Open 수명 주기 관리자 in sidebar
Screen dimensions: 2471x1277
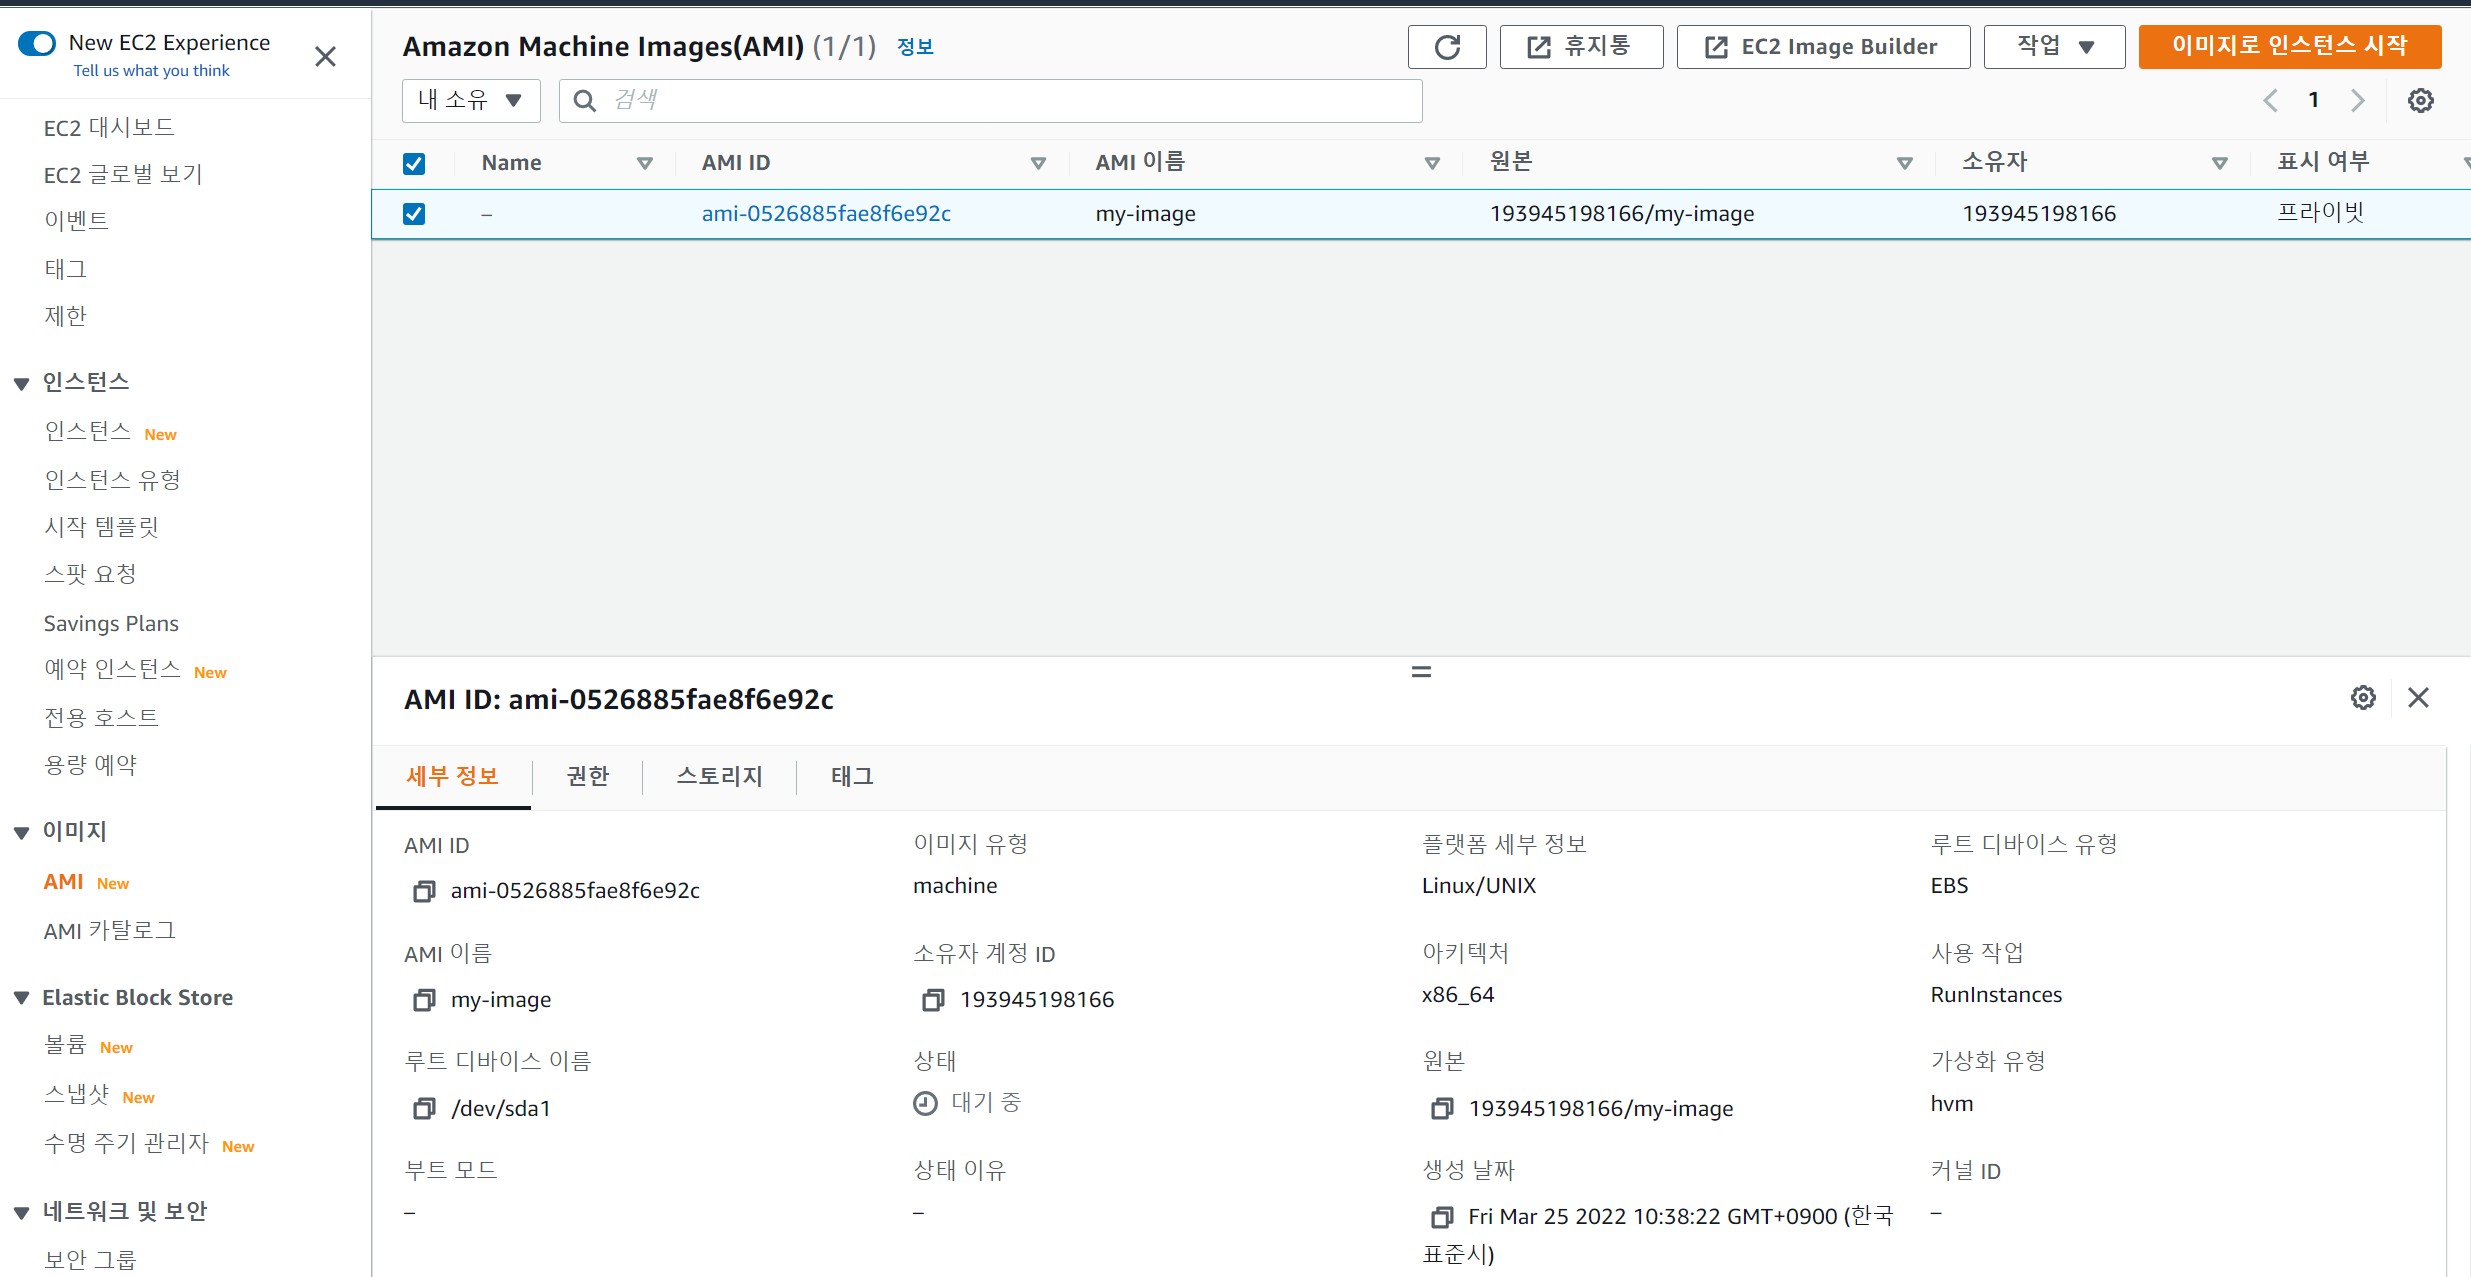(126, 1143)
